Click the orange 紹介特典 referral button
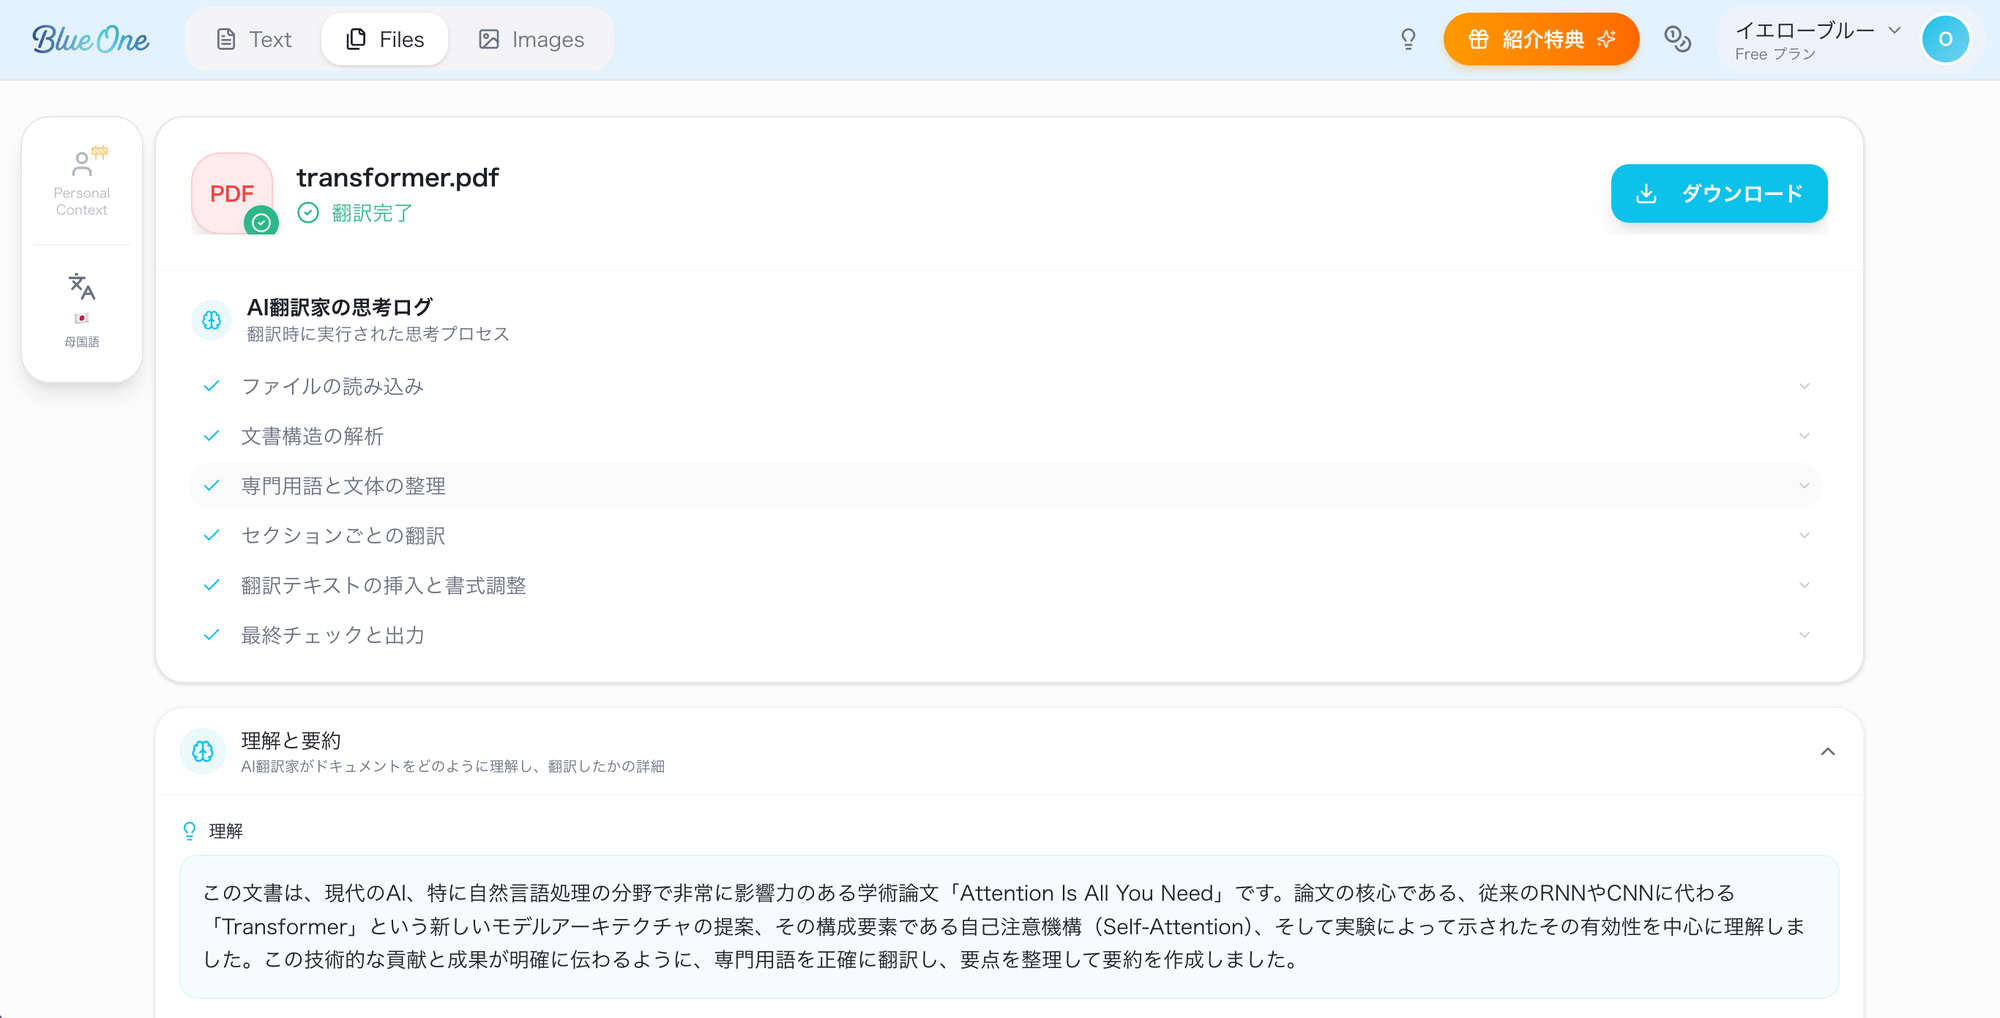Viewport: 2000px width, 1018px height. pyautogui.click(x=1540, y=39)
